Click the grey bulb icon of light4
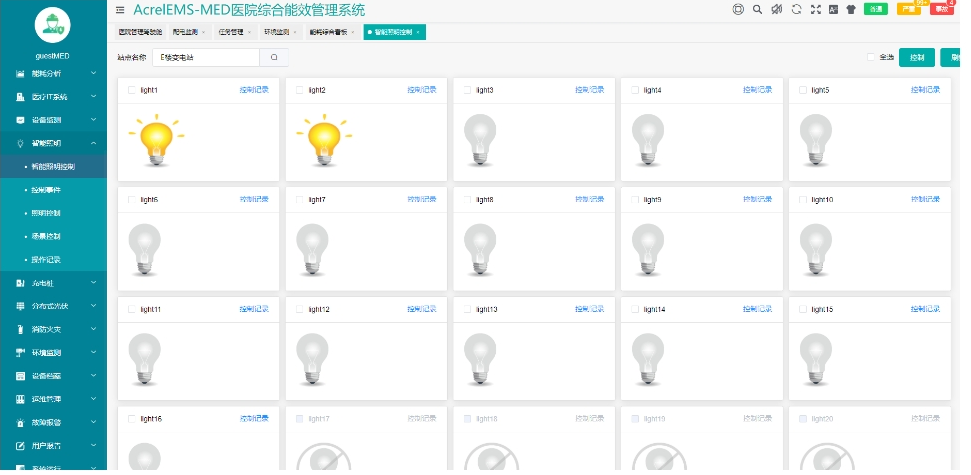The height and width of the screenshot is (475, 971). (x=648, y=140)
